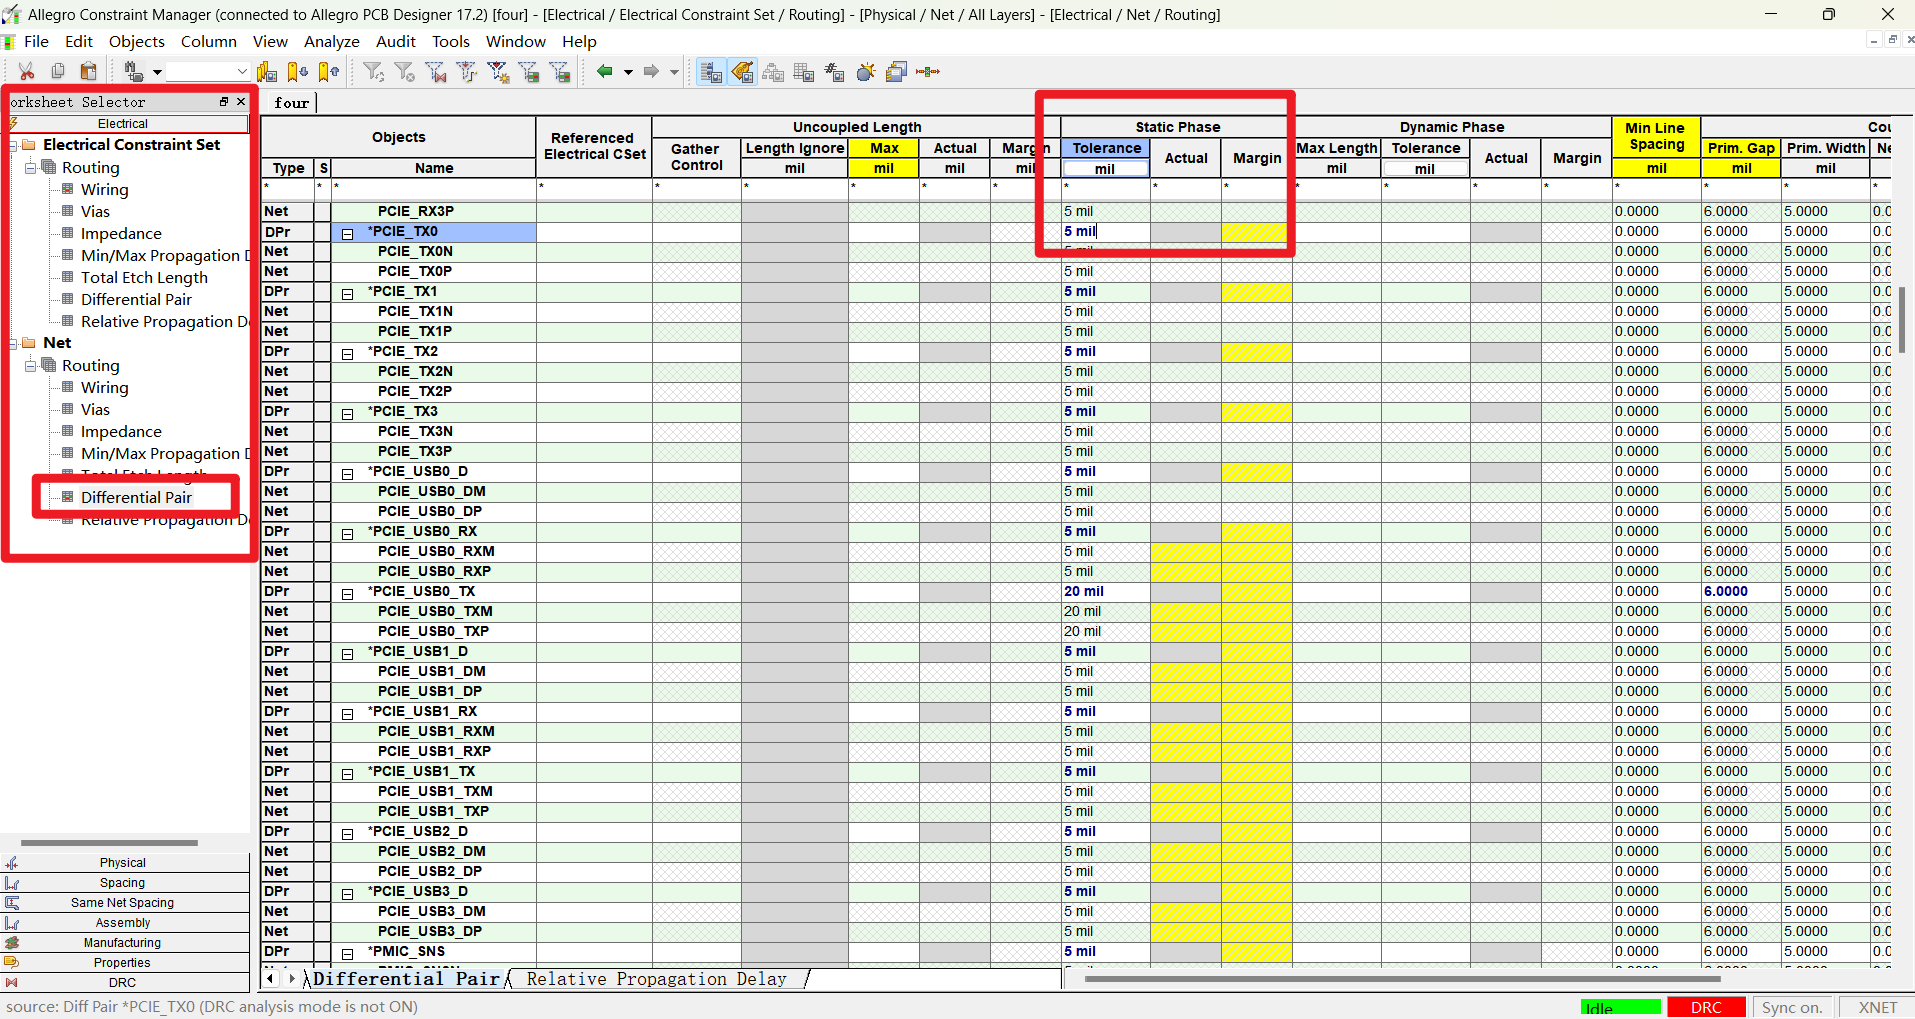This screenshot has width=1915, height=1019.
Task: Open the Audit menu
Action: click(396, 41)
